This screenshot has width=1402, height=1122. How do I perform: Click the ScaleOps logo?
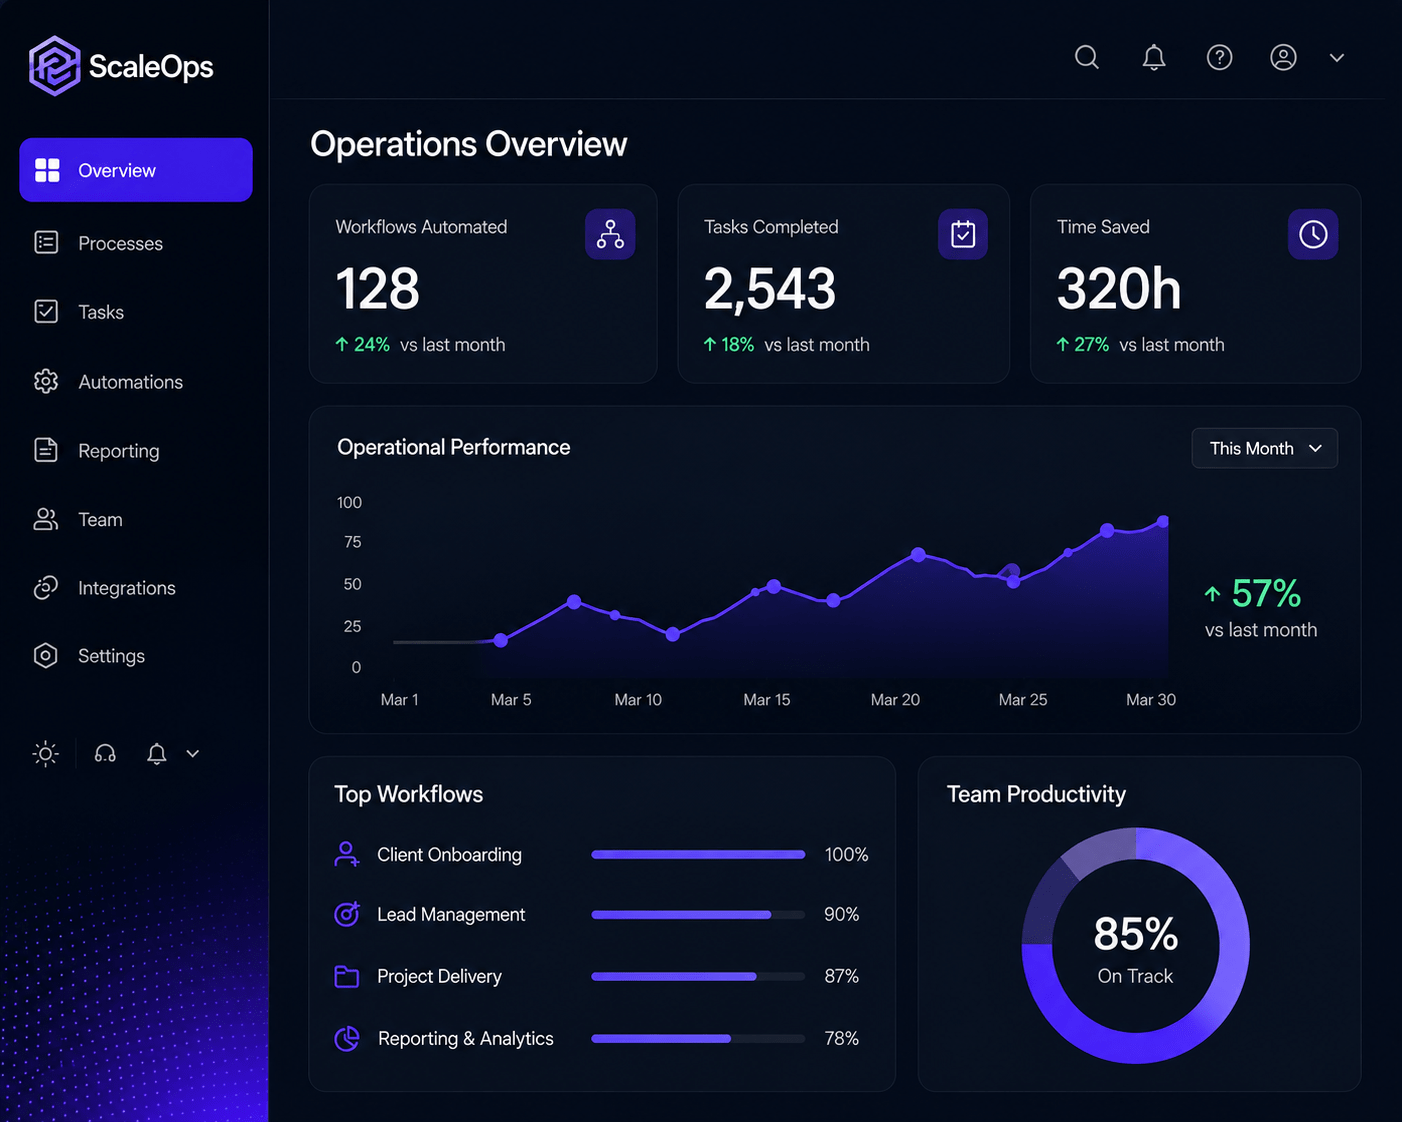click(x=121, y=66)
